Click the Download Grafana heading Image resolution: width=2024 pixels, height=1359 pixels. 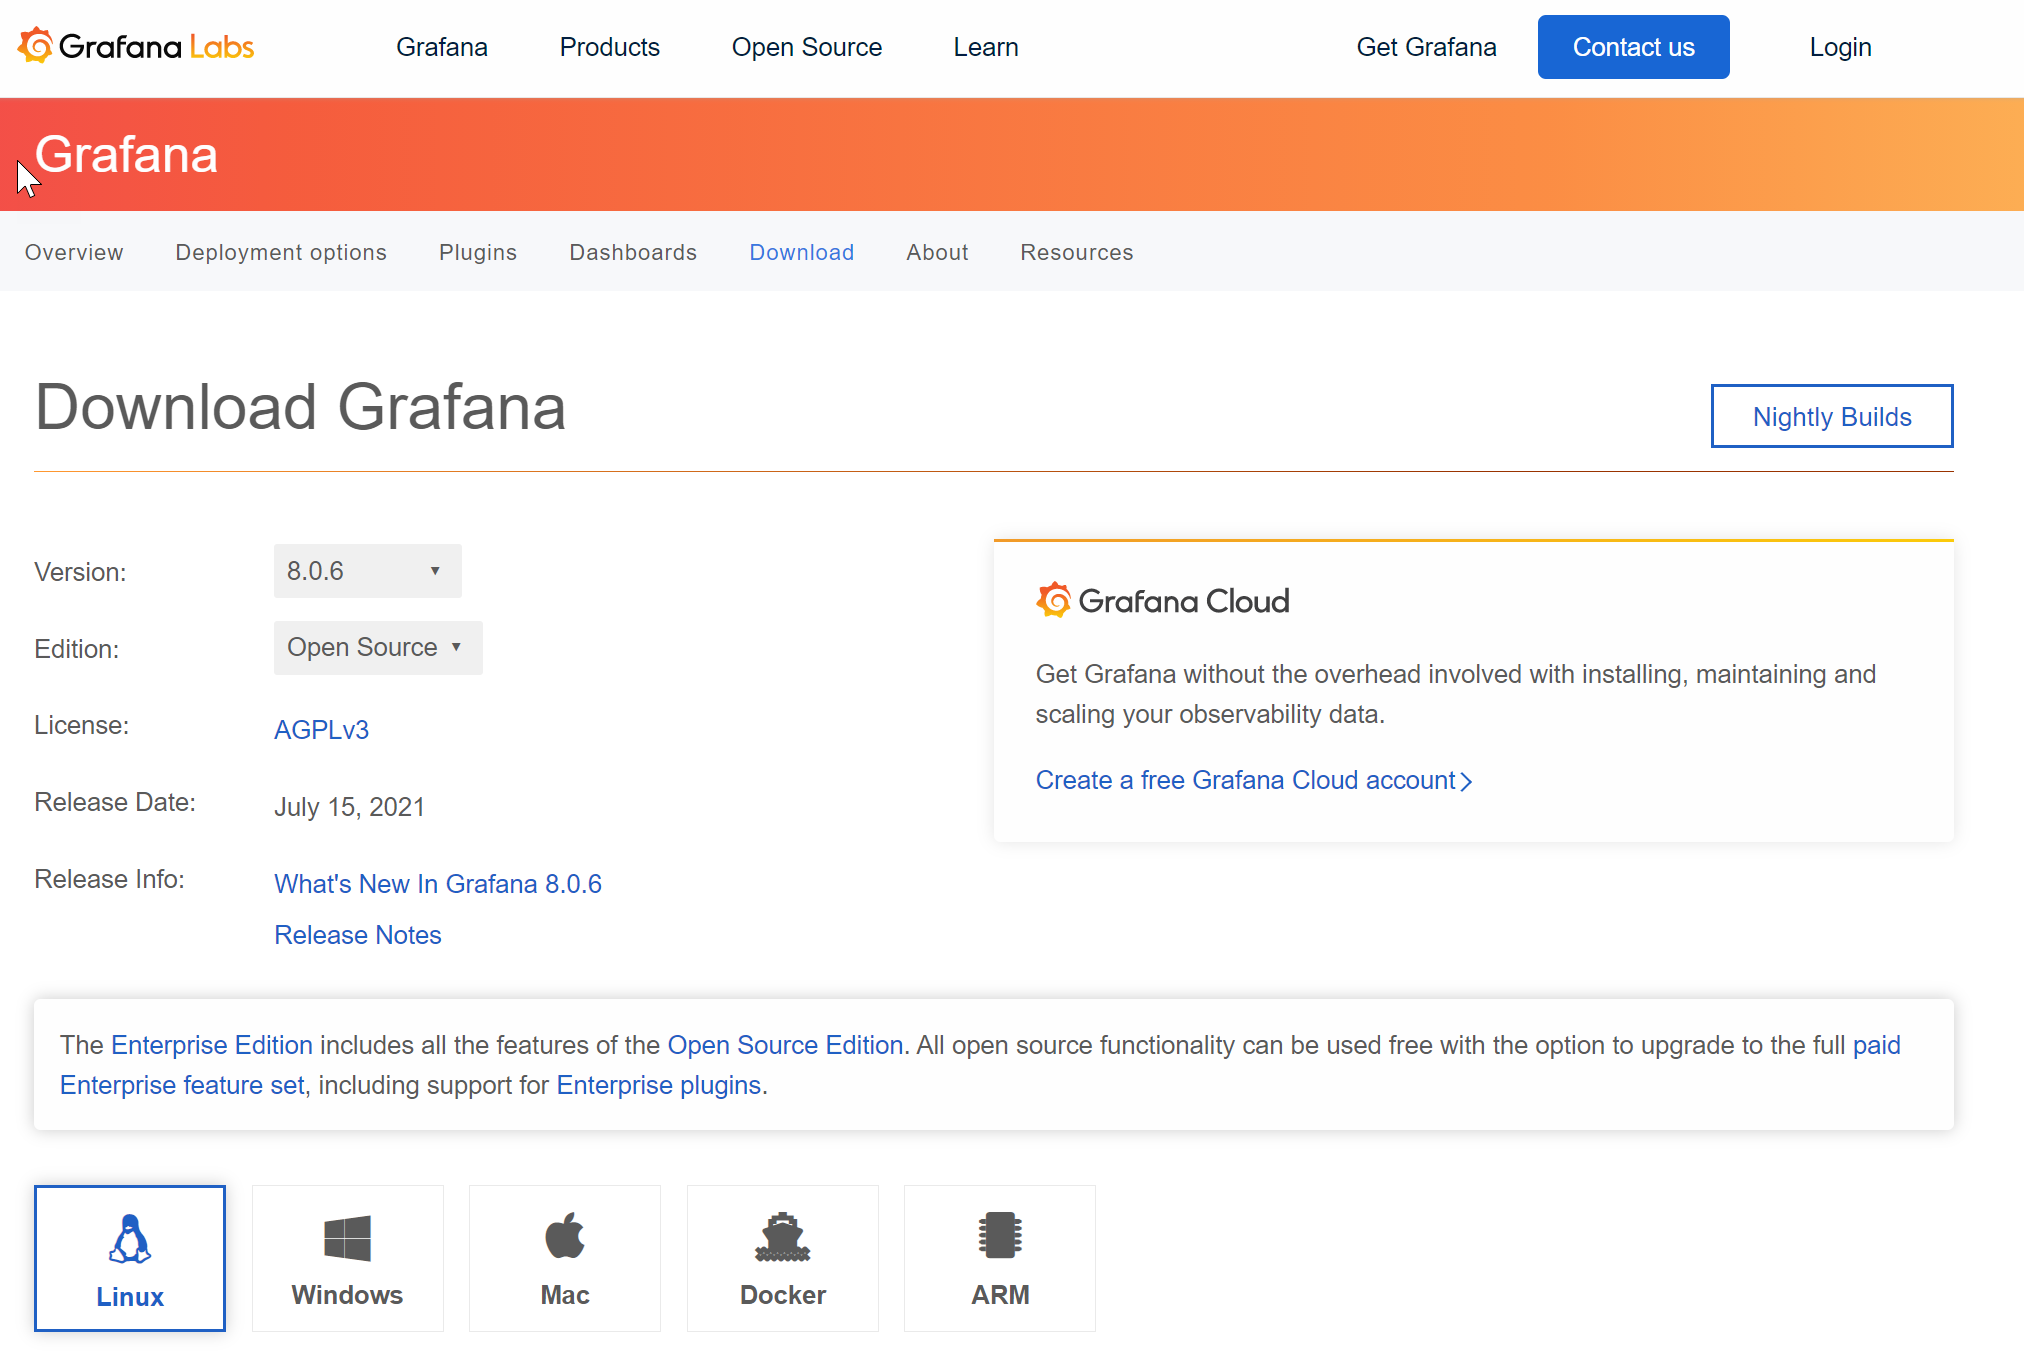point(301,407)
